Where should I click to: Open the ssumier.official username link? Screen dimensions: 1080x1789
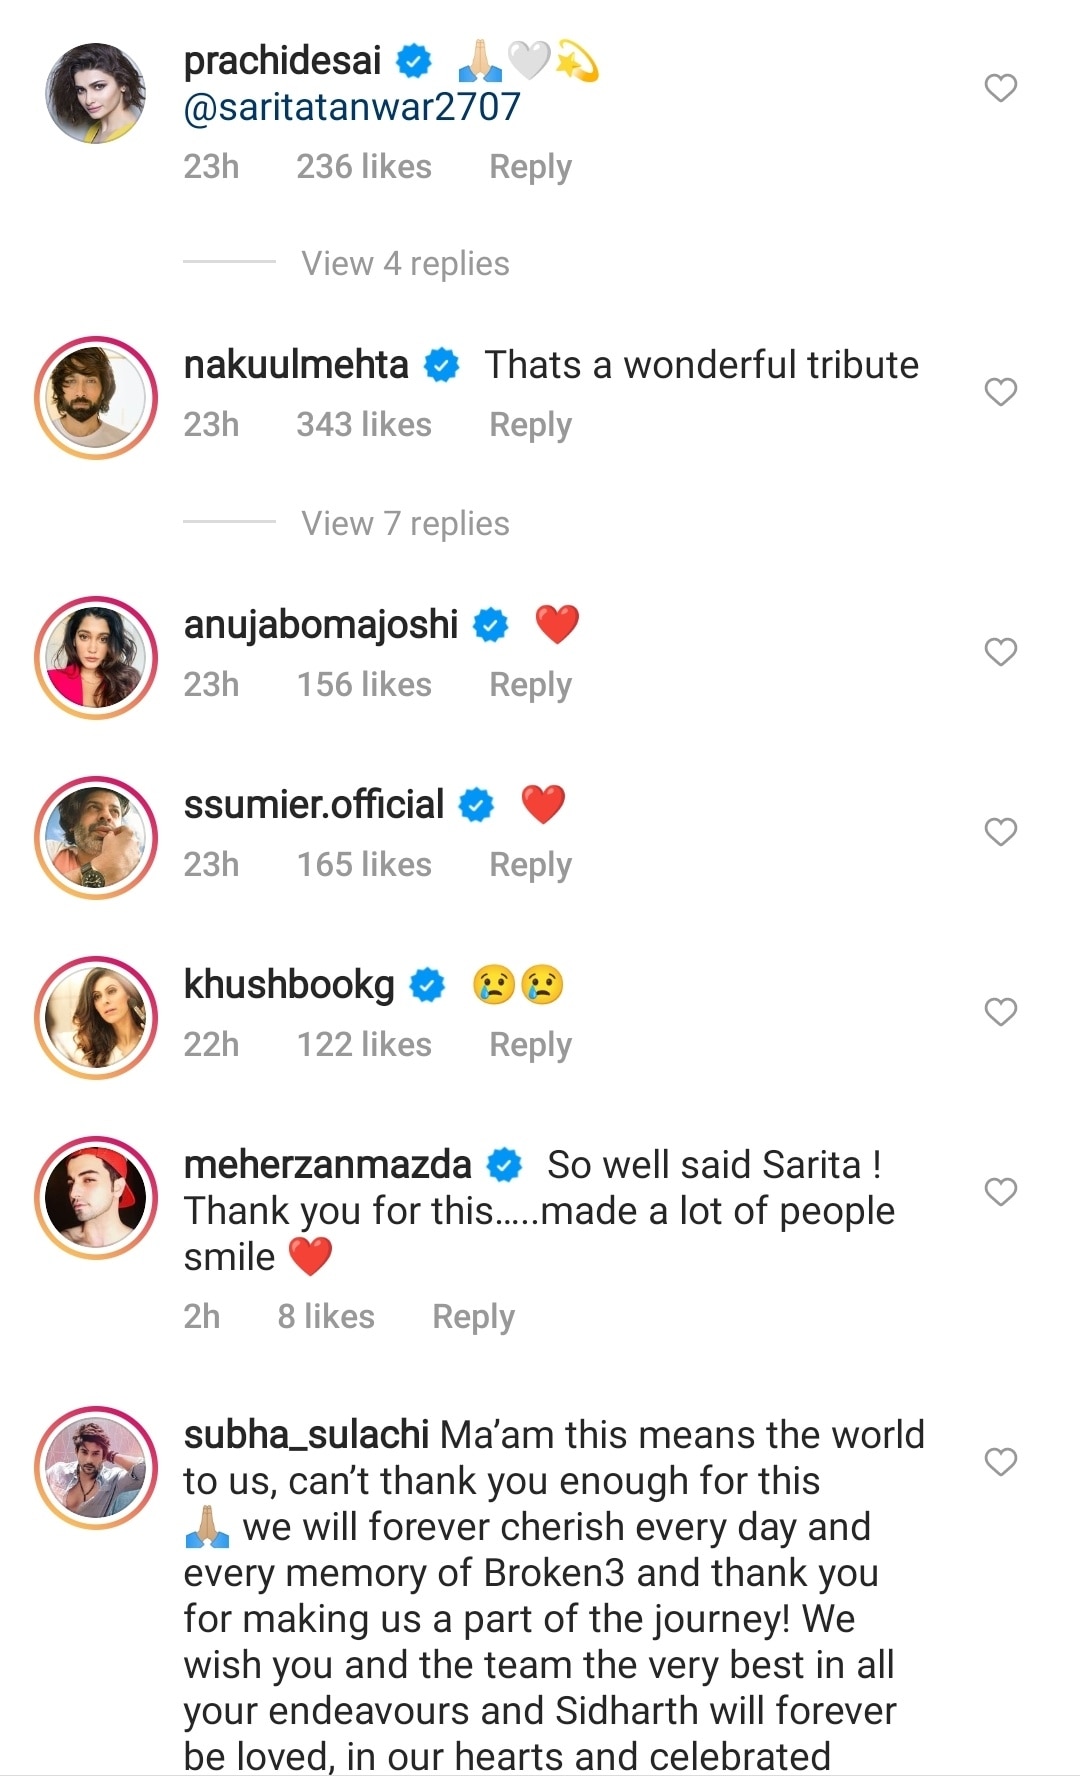(x=313, y=805)
